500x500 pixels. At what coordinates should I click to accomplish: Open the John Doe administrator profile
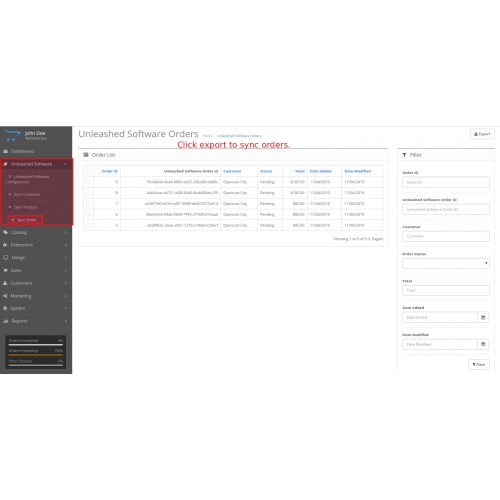click(35, 135)
